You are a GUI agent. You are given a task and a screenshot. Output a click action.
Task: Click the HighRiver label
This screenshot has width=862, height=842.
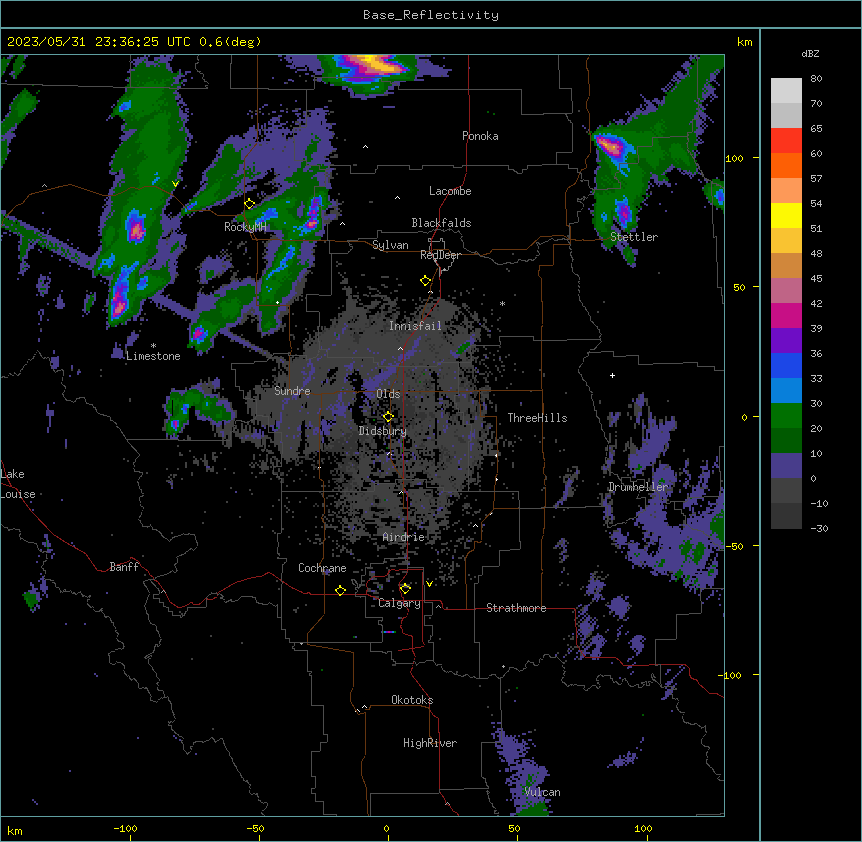pyautogui.click(x=430, y=743)
